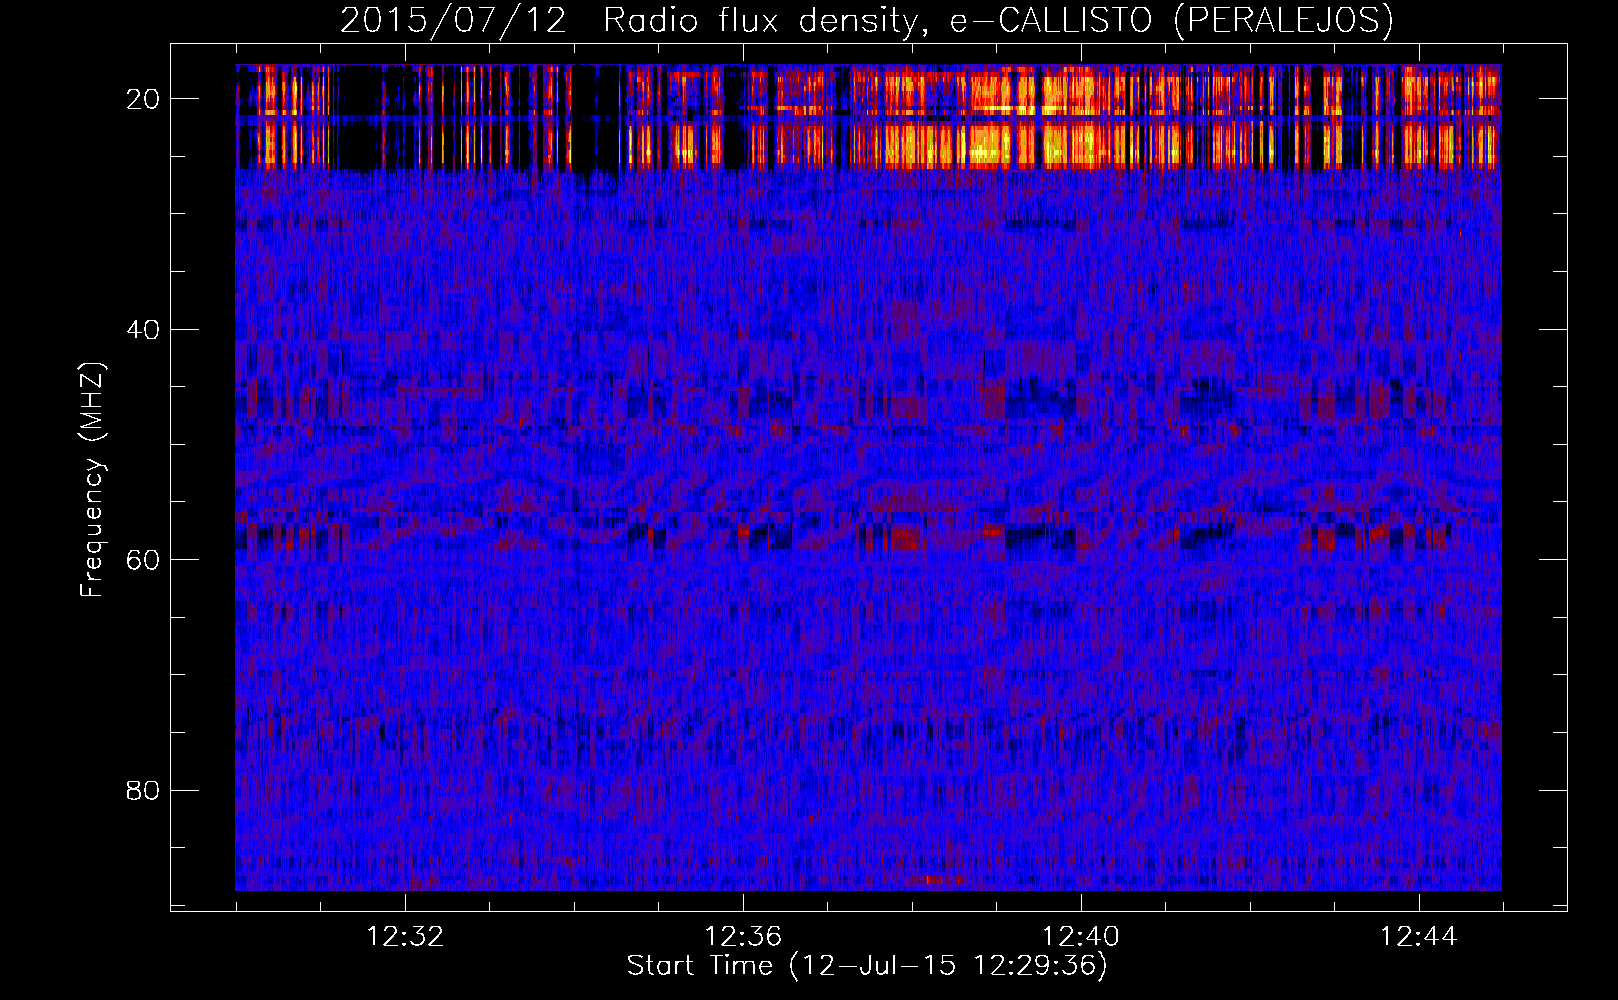Click the date "2015/07/12" in the title
This screenshot has height=1000, width=1618.
tap(454, 21)
